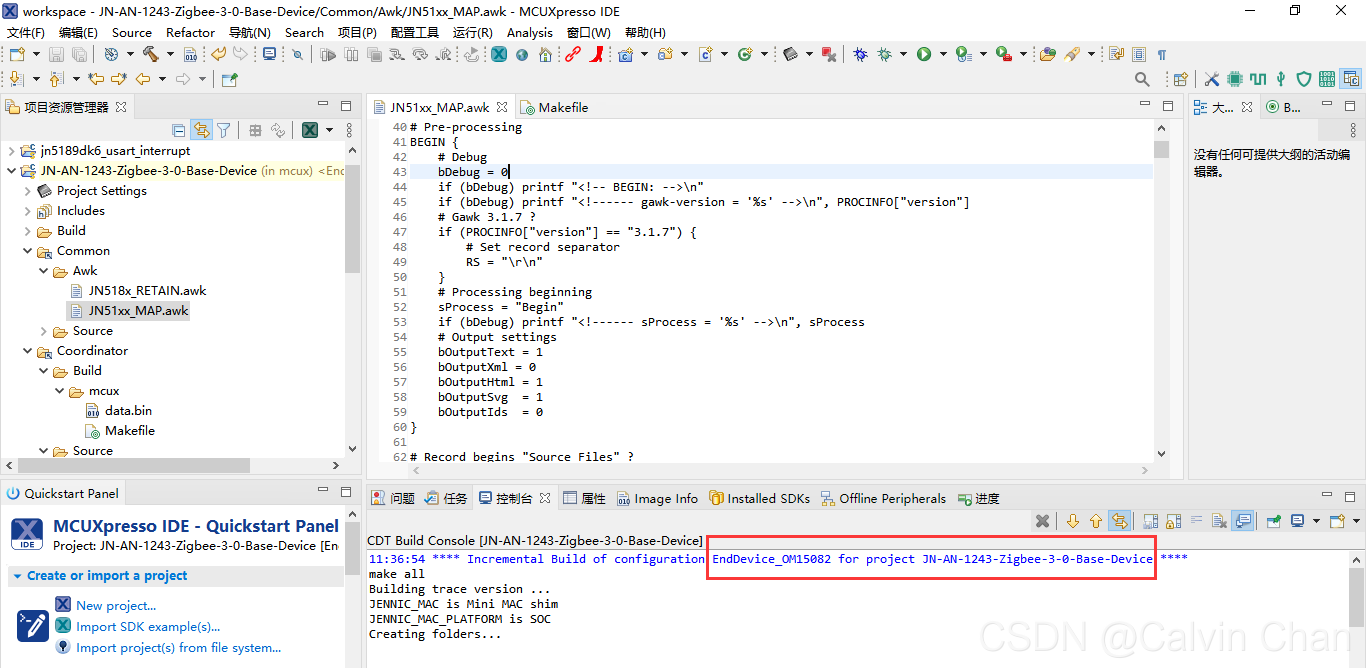
Task: Collapse the Create or import a project section
Action: (17, 576)
